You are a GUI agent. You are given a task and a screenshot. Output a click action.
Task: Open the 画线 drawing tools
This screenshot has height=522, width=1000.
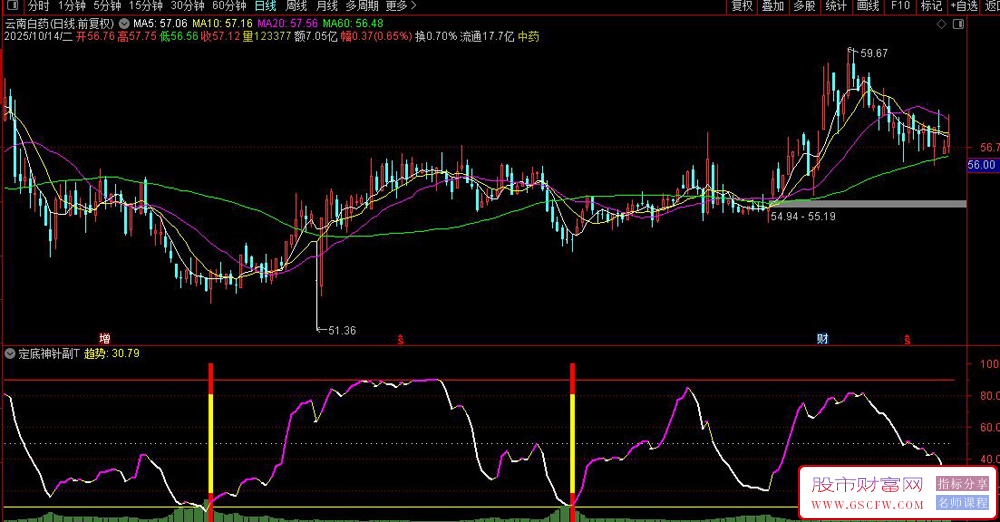point(868,6)
